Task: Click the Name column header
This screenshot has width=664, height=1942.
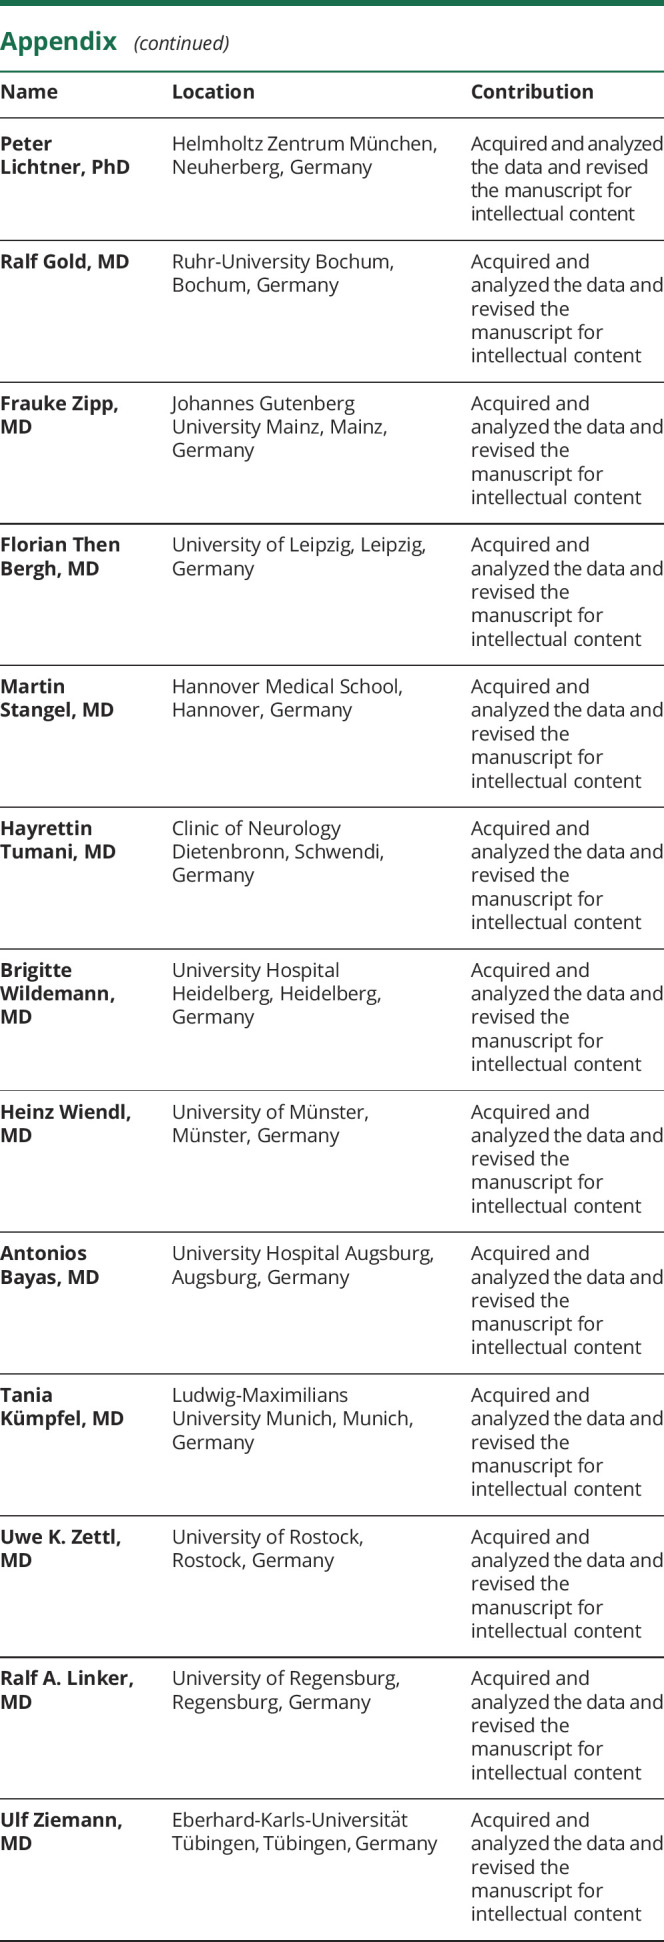Action: point(29,92)
